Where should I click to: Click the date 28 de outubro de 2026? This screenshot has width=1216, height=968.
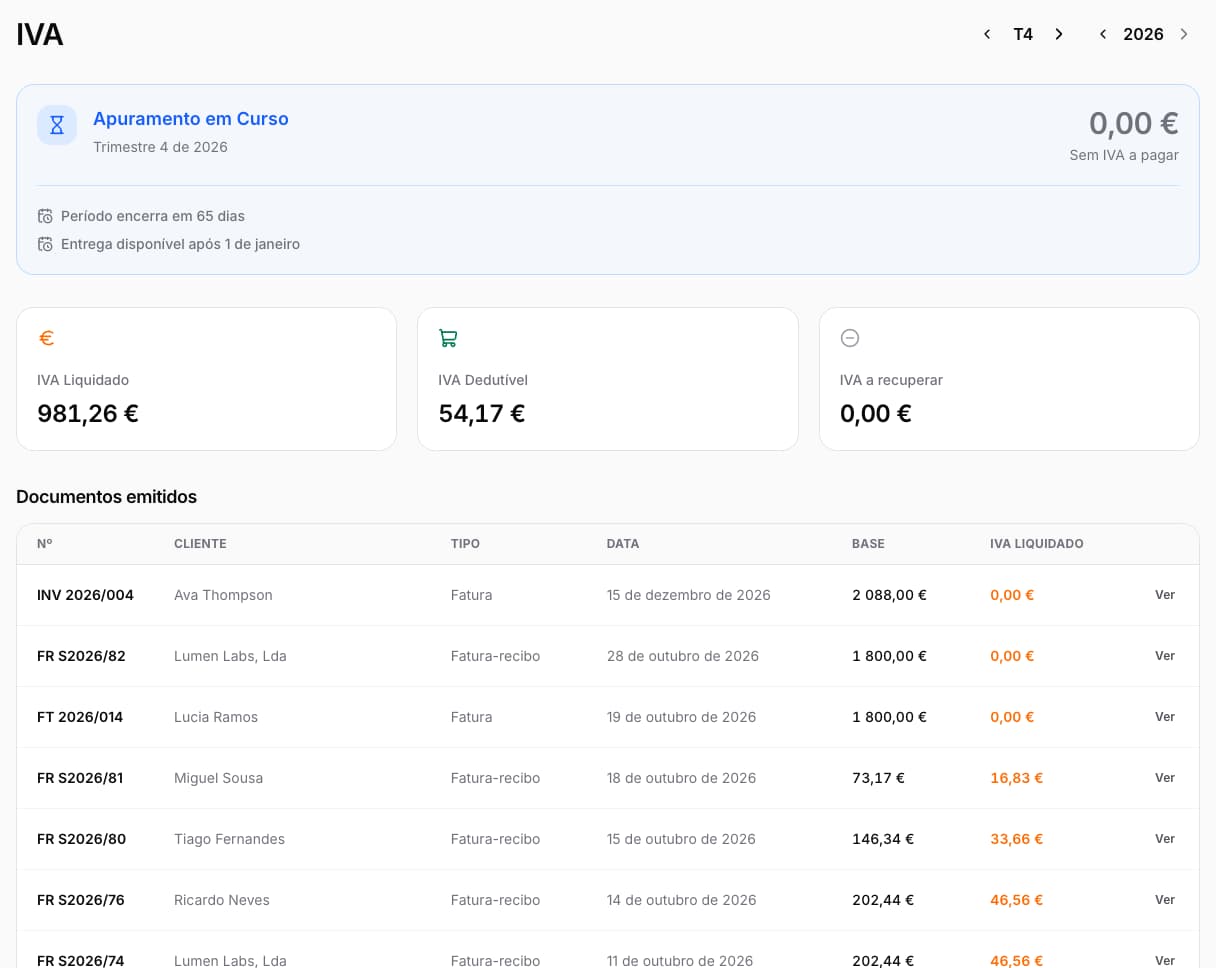[683, 656]
